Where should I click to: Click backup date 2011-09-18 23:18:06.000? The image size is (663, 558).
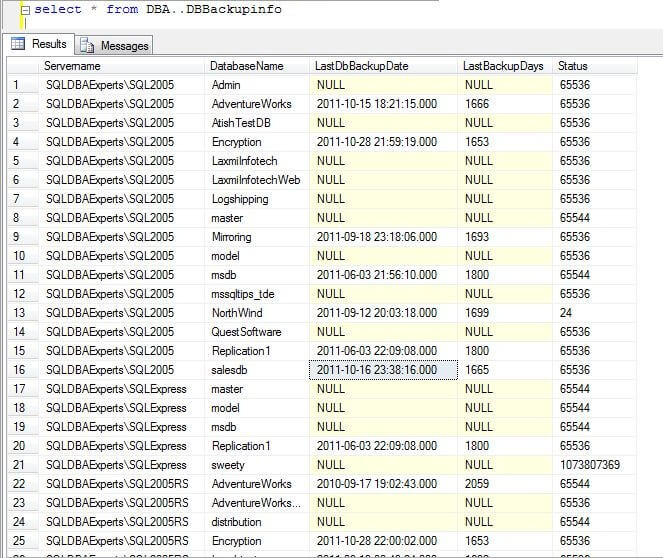tap(384, 237)
